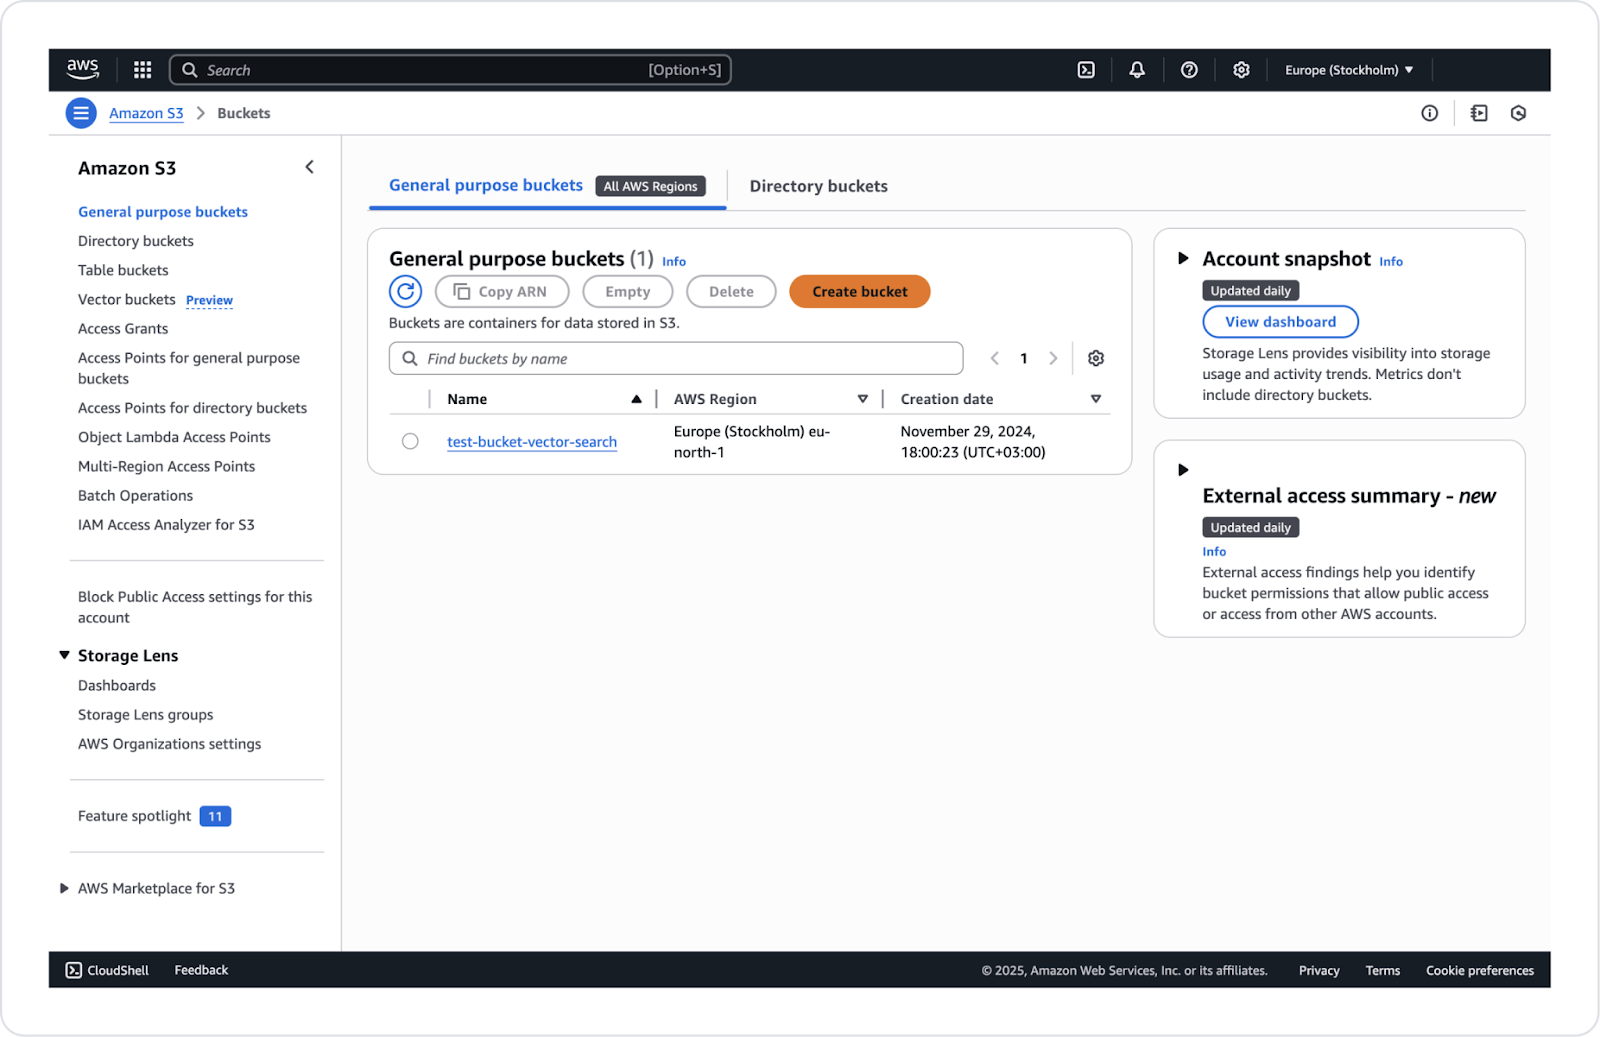
Task: Open the top bar settings gear
Action: [1241, 70]
